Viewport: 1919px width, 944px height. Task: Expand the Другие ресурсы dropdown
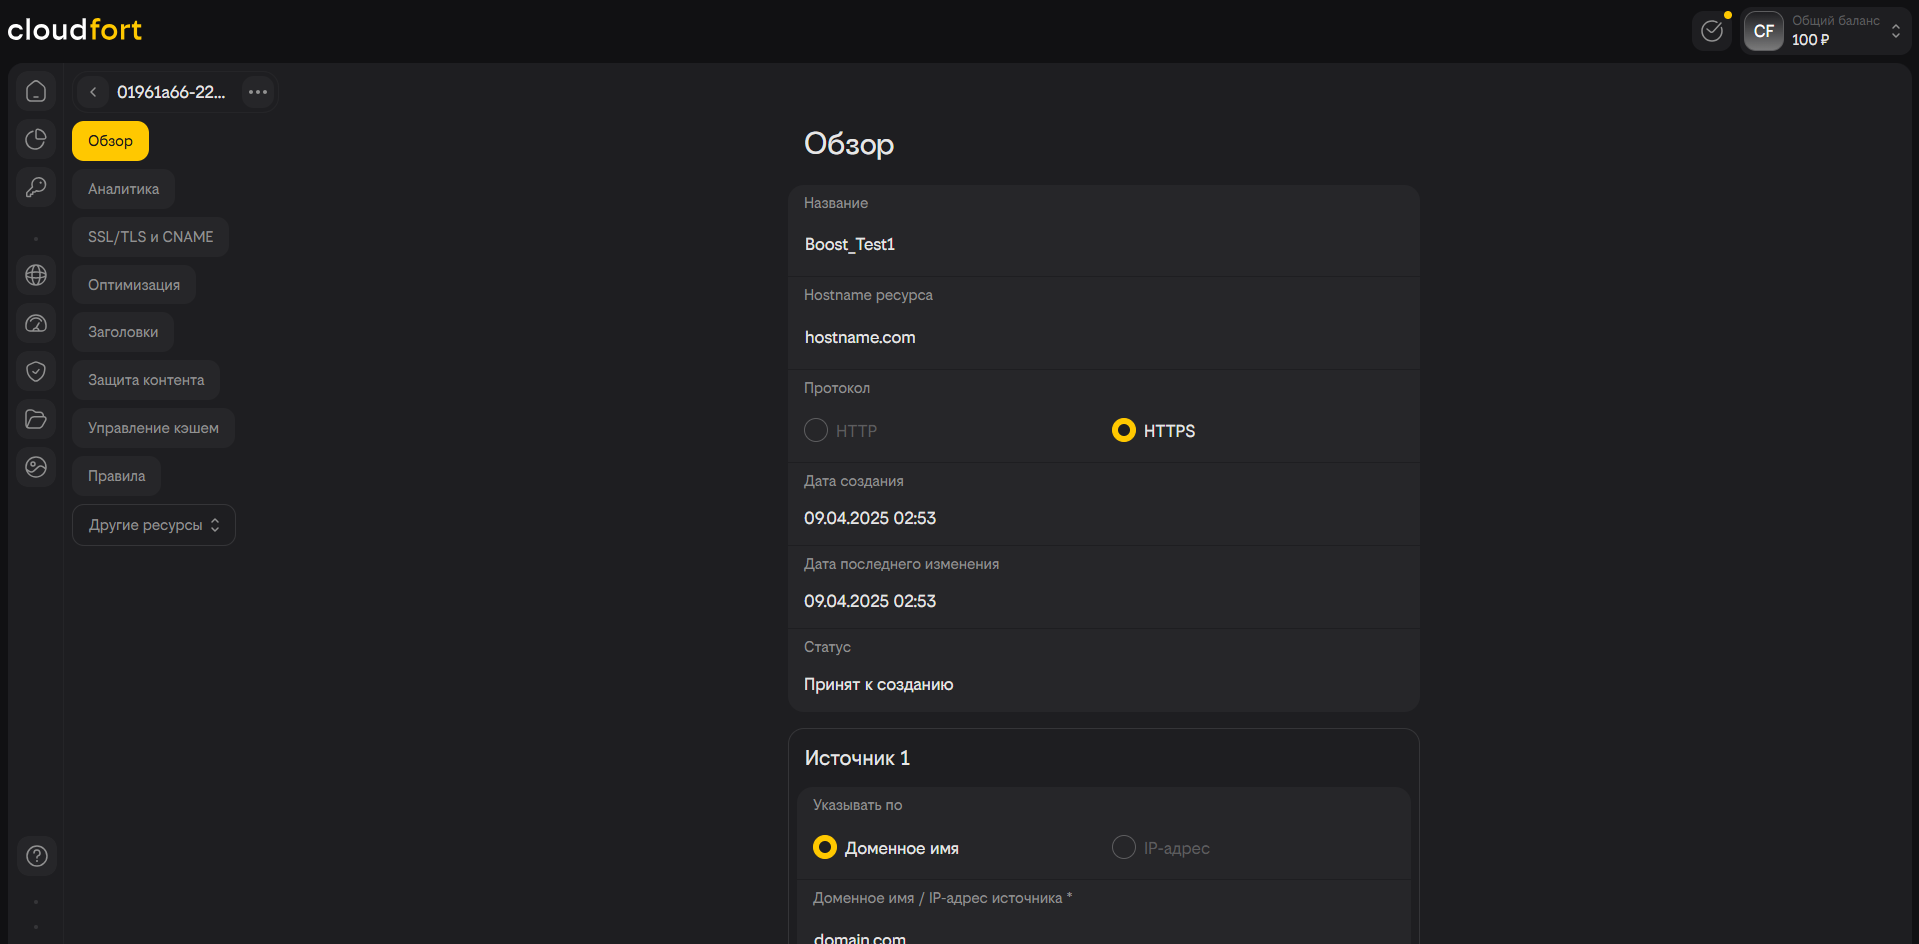click(154, 525)
